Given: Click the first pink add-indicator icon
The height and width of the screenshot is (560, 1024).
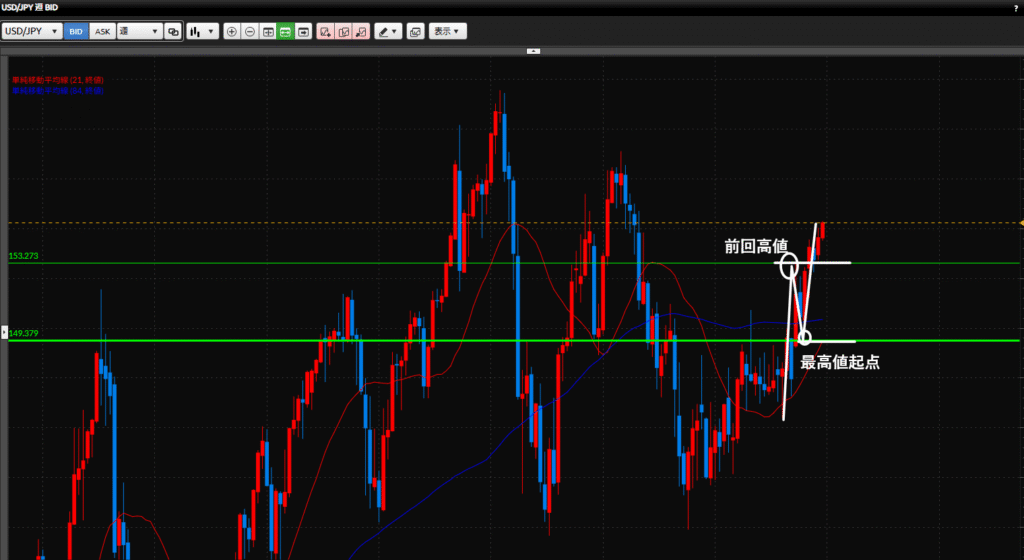Looking at the screenshot, I should tap(325, 31).
